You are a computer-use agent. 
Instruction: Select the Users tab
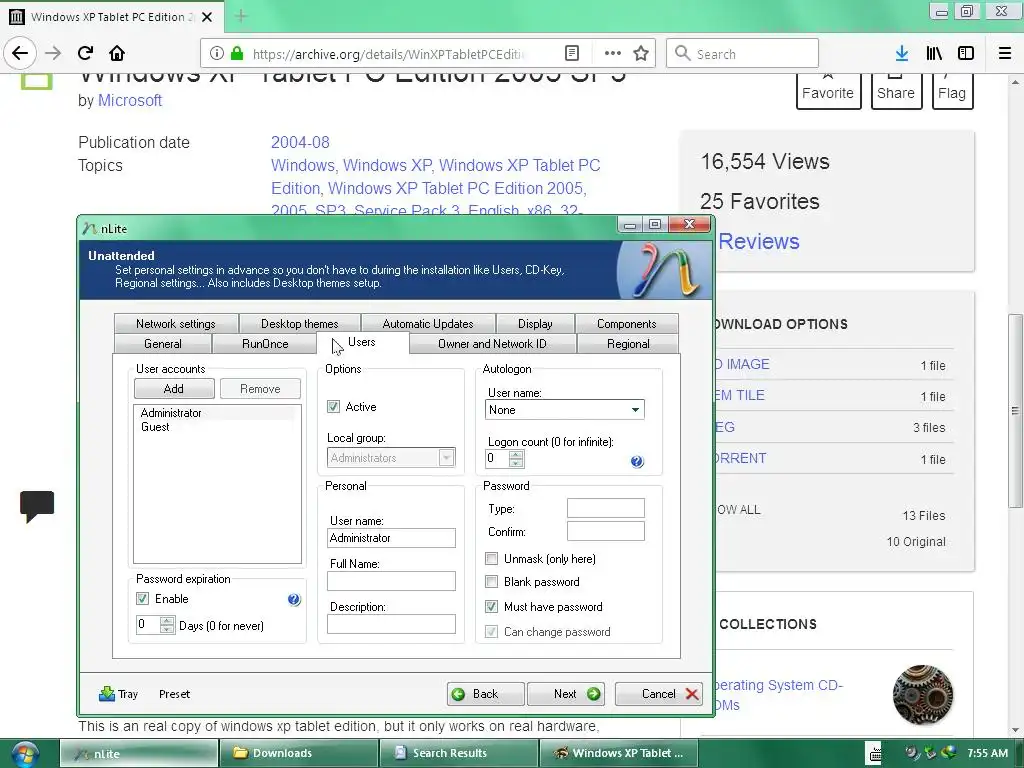(362, 342)
